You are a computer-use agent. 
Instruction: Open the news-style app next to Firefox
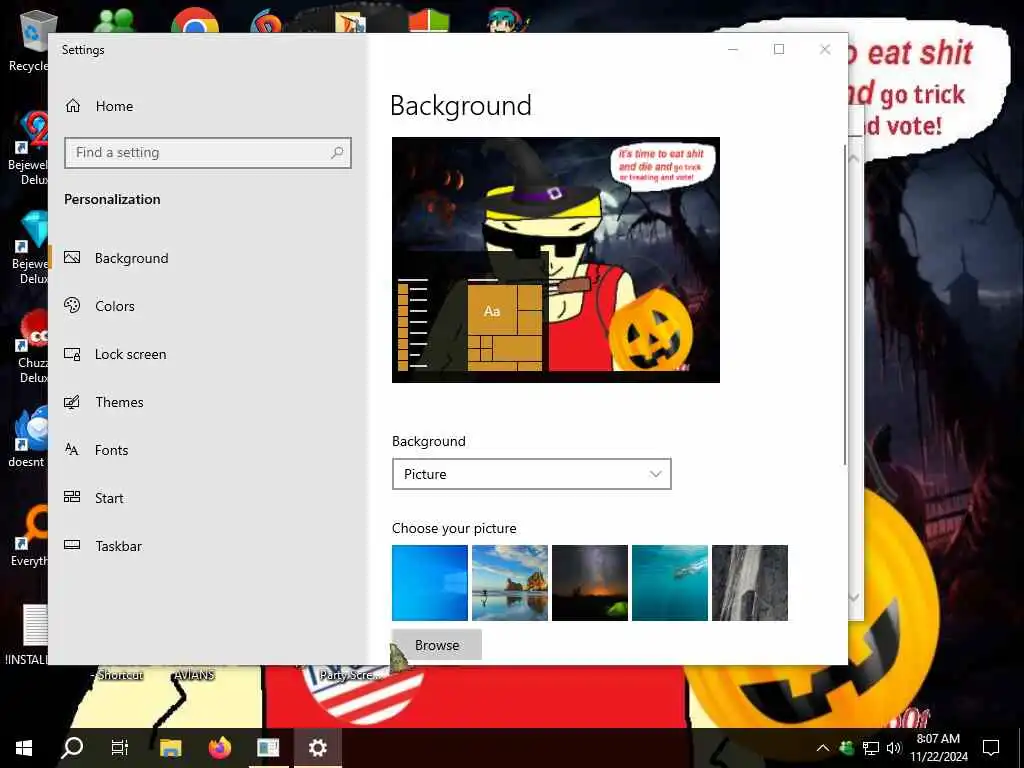pos(268,748)
